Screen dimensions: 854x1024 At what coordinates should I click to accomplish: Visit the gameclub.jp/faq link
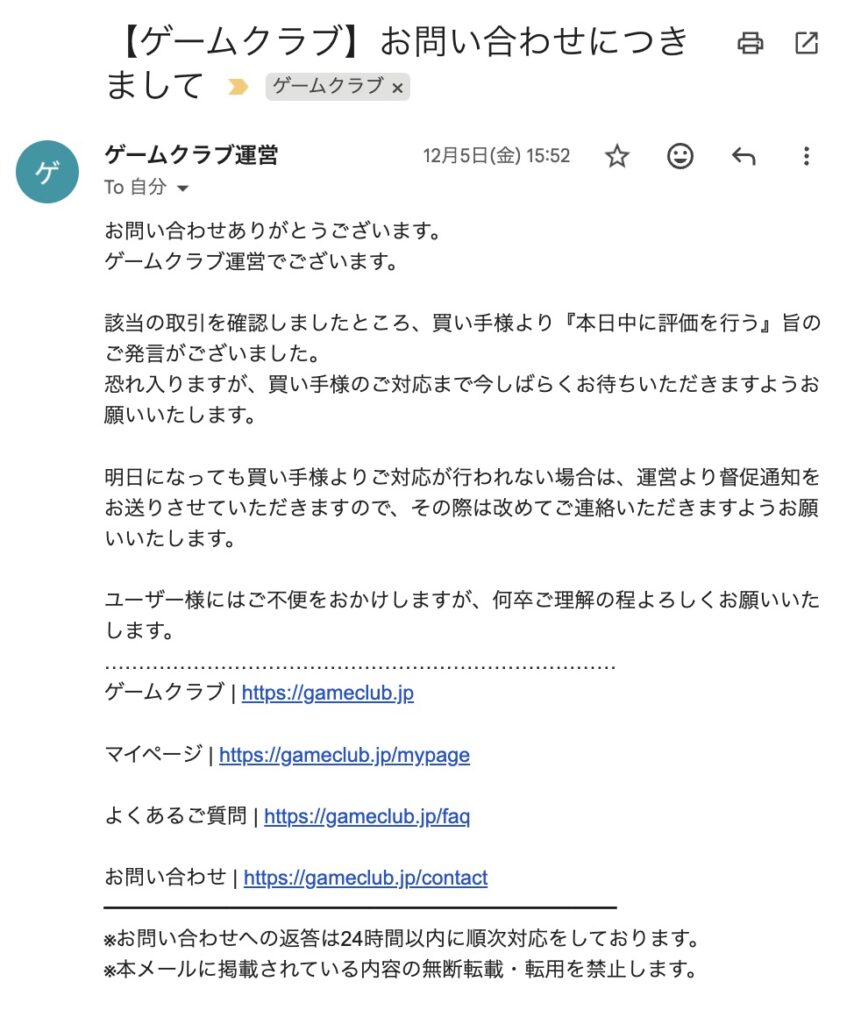(x=367, y=816)
